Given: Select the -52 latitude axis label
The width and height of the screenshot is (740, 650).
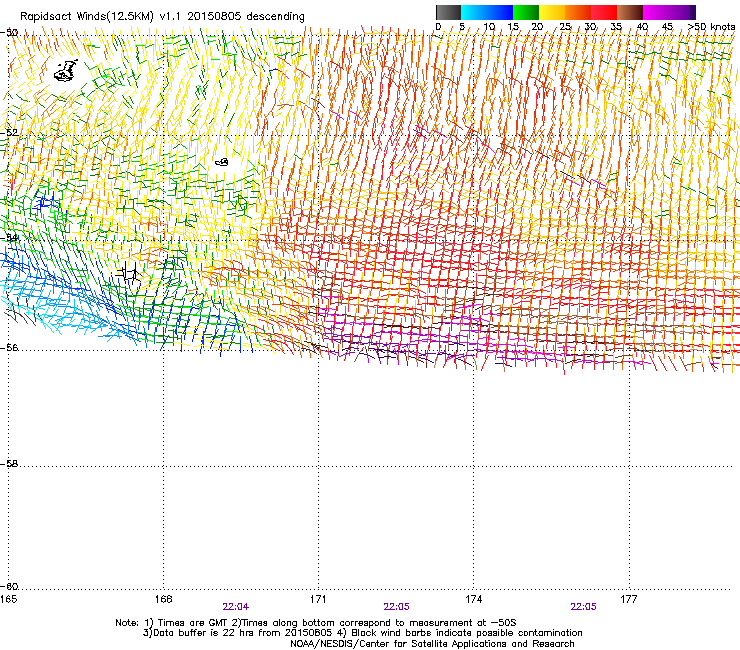Looking at the screenshot, I should (9, 133).
